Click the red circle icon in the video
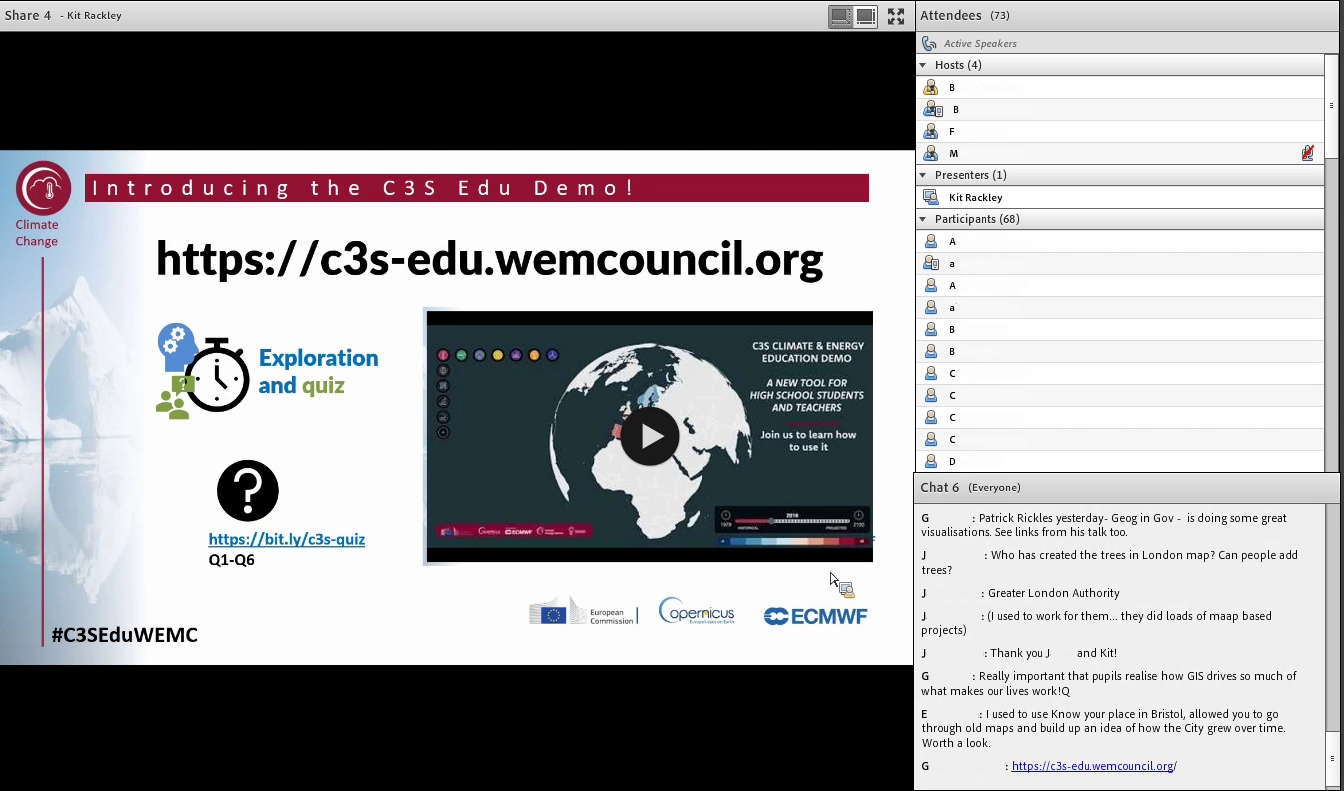Viewport: 1344px width, 791px height. coord(443,355)
